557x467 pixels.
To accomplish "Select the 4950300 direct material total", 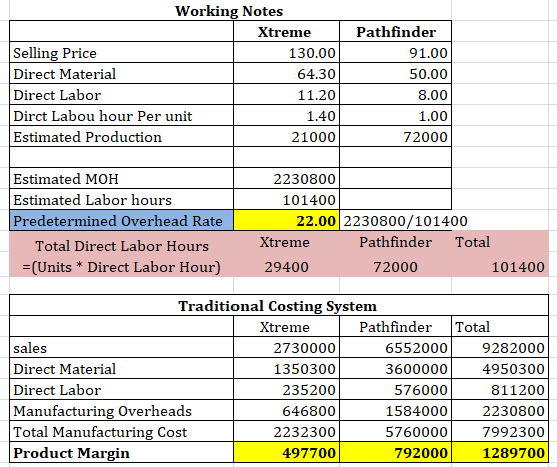I will pos(500,369).
